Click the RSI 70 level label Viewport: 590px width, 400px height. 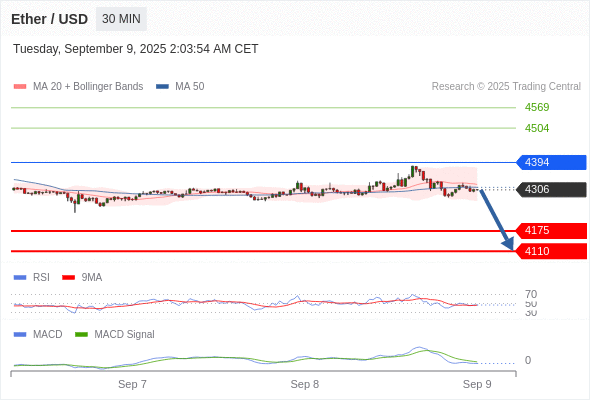tap(531, 294)
